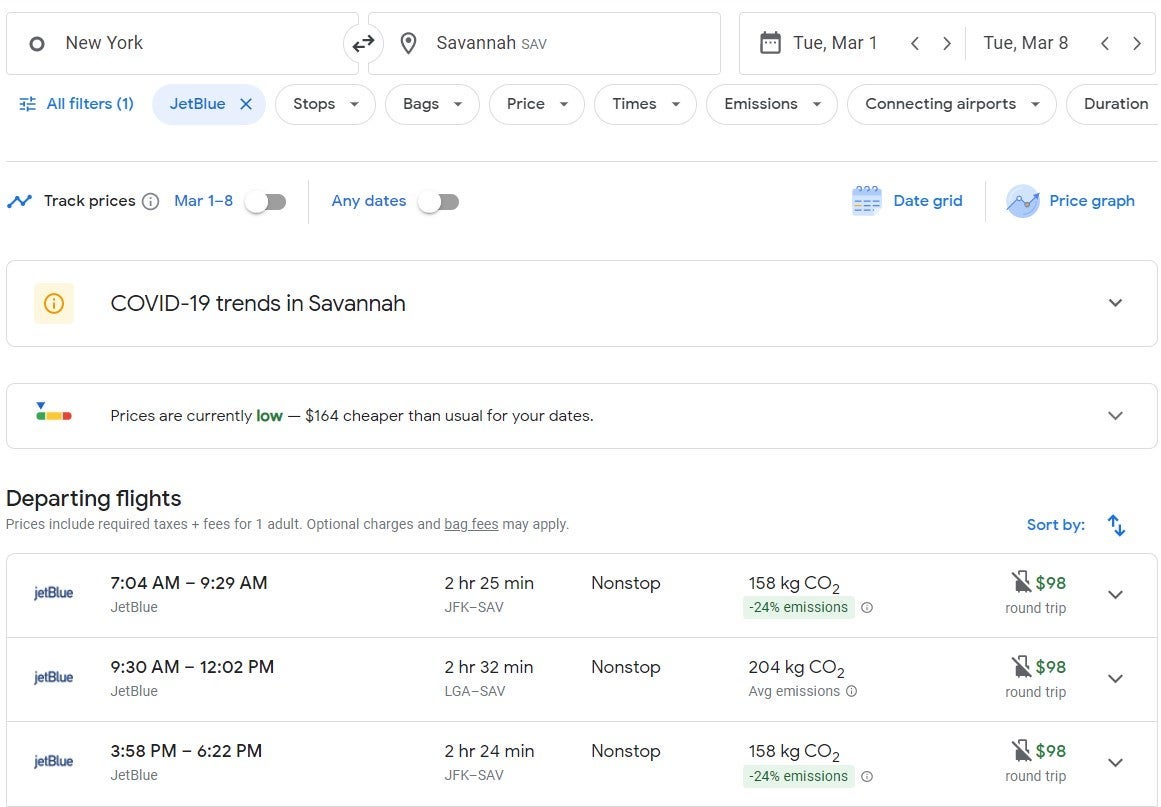Click Avg emissions info icon on 9:30 AM flight

851,692
